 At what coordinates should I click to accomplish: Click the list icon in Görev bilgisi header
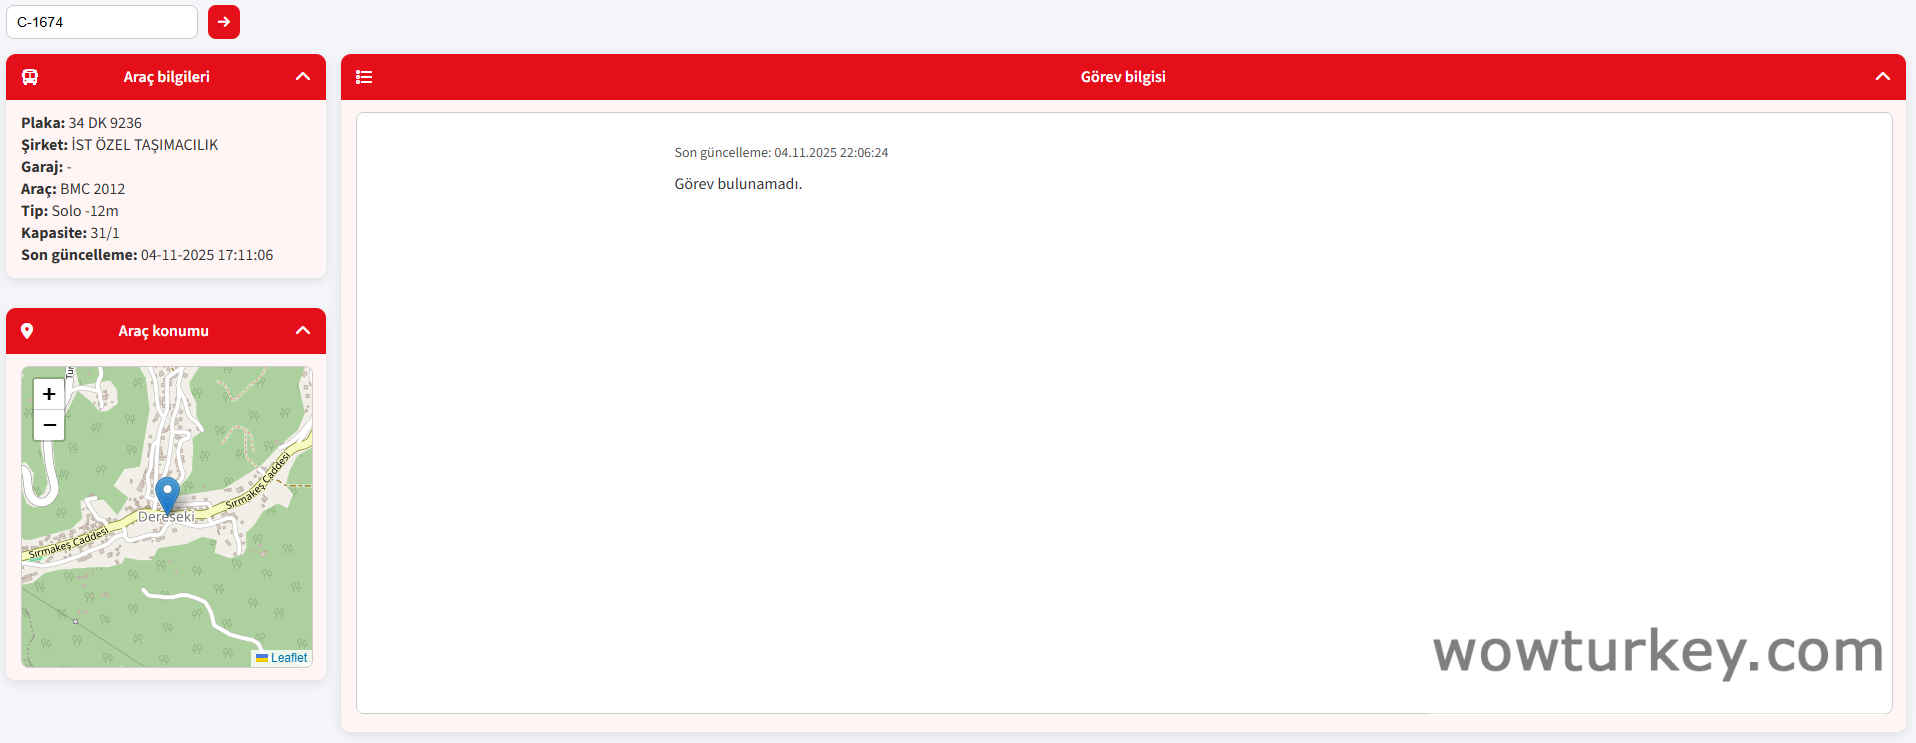pyautogui.click(x=364, y=77)
